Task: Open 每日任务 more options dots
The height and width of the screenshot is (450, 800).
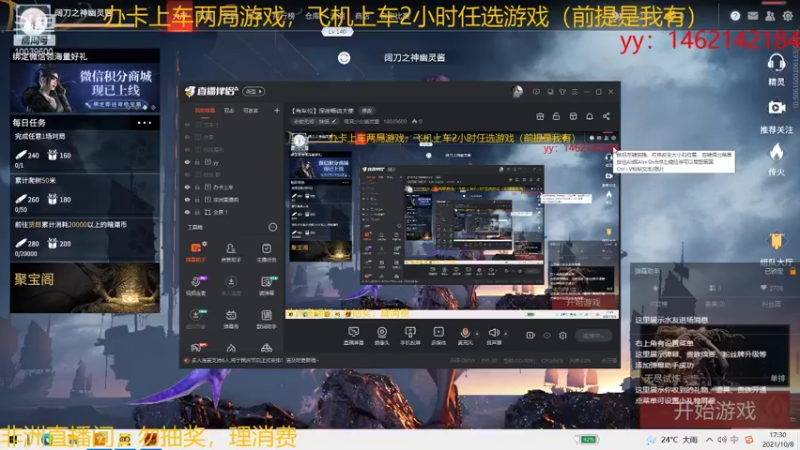Action: click(144, 122)
